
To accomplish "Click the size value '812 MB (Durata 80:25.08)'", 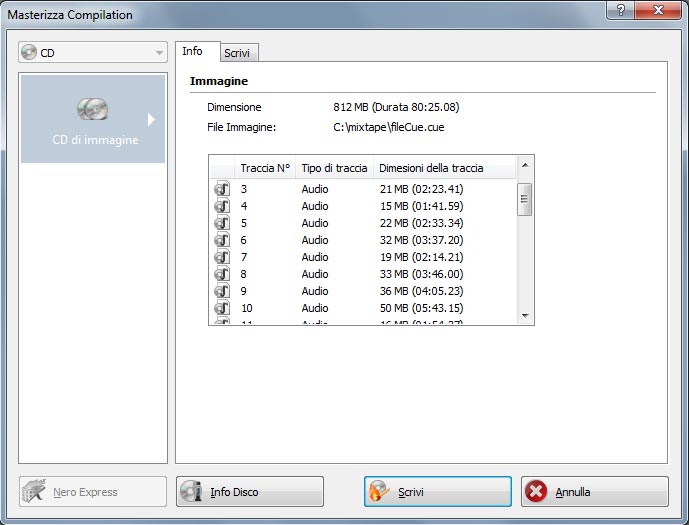I will (x=396, y=107).
